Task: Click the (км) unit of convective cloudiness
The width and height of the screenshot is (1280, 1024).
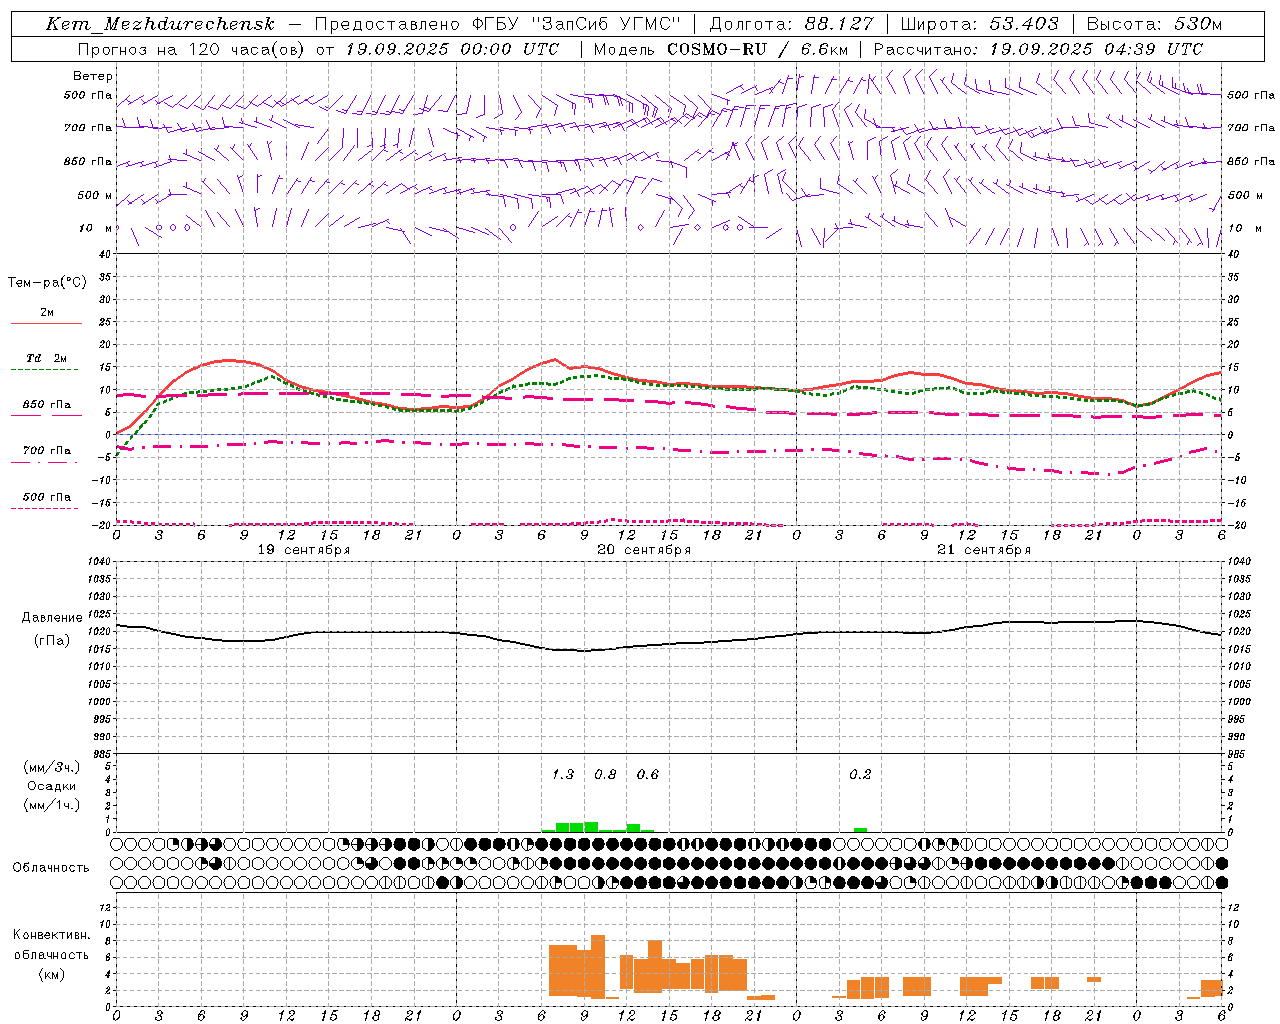Action: click(x=51, y=974)
